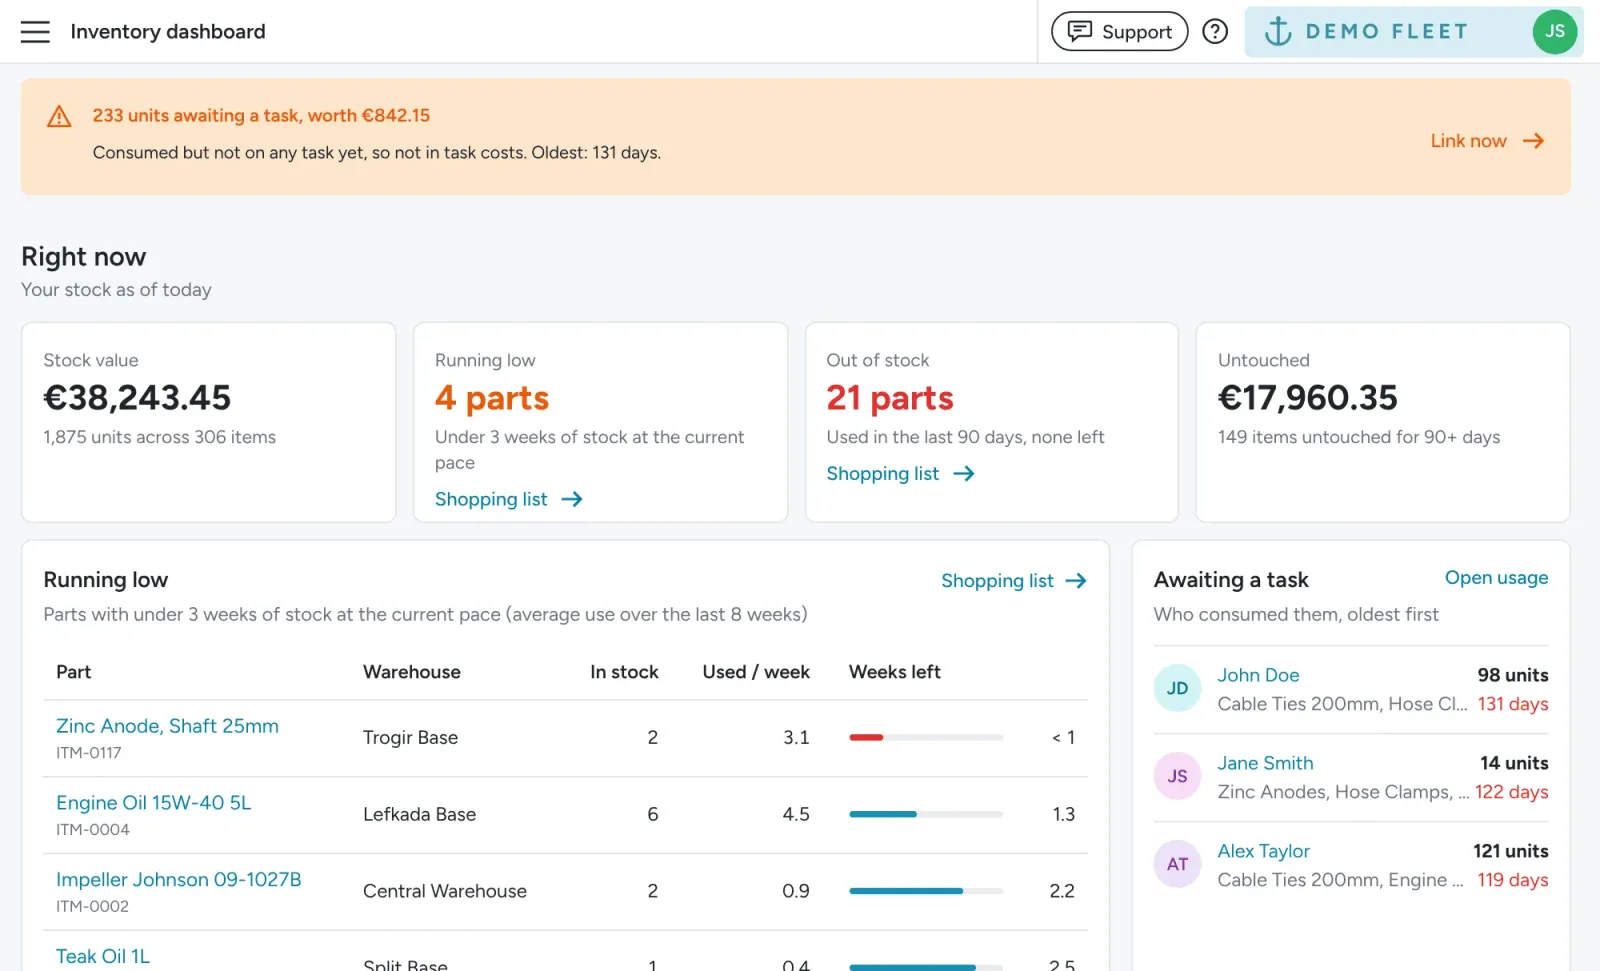
Task: Click Engine Oil weeks-left progress bar
Action: tap(926, 814)
